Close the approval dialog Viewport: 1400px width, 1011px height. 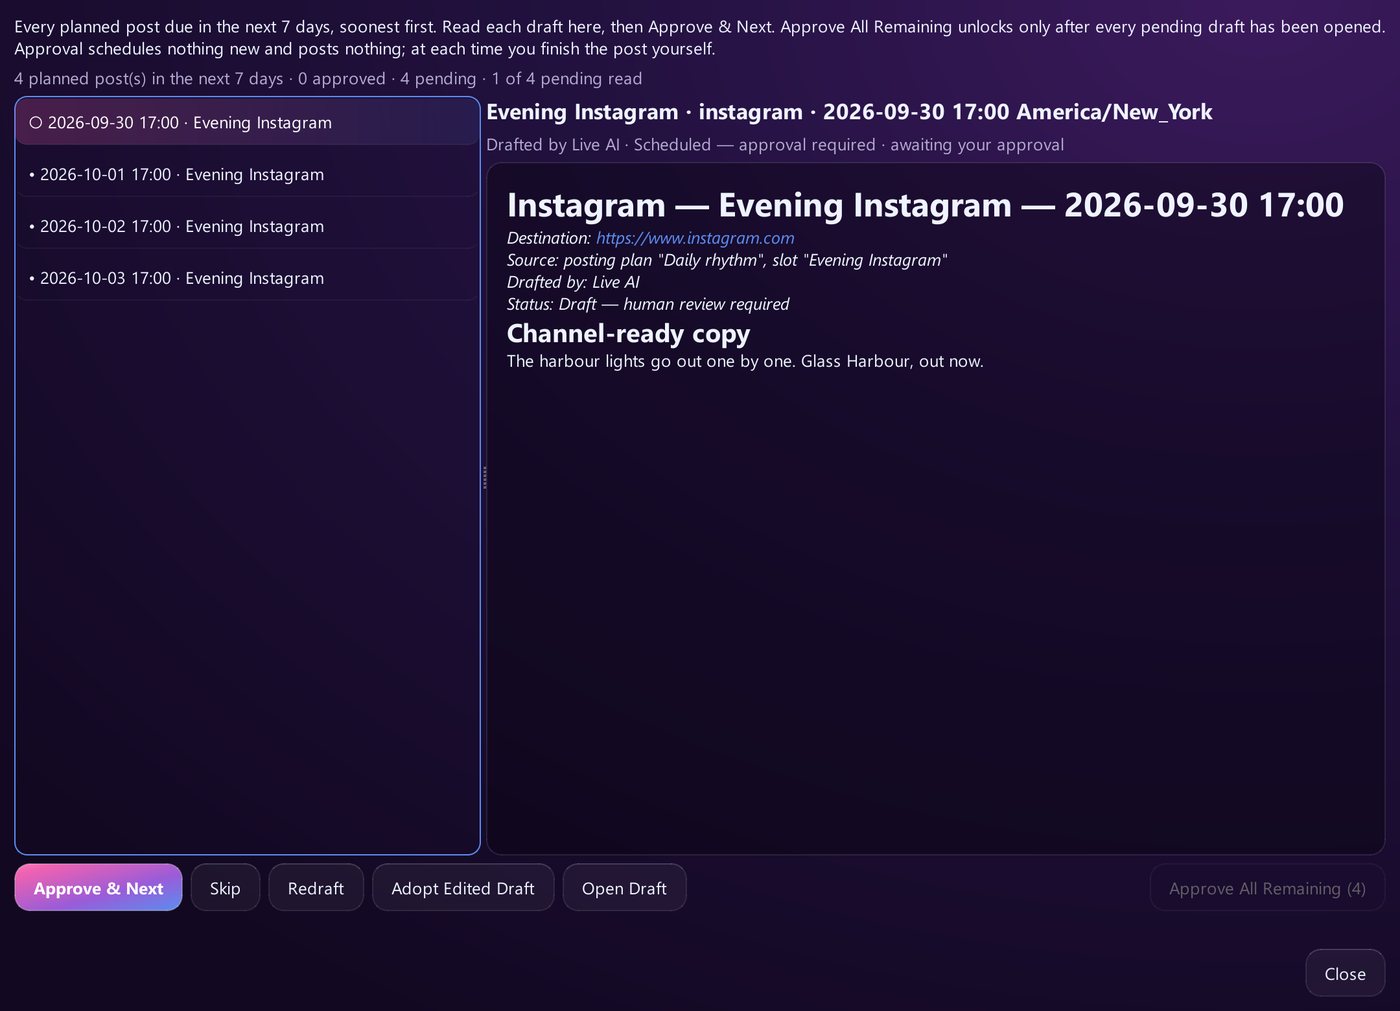point(1345,973)
